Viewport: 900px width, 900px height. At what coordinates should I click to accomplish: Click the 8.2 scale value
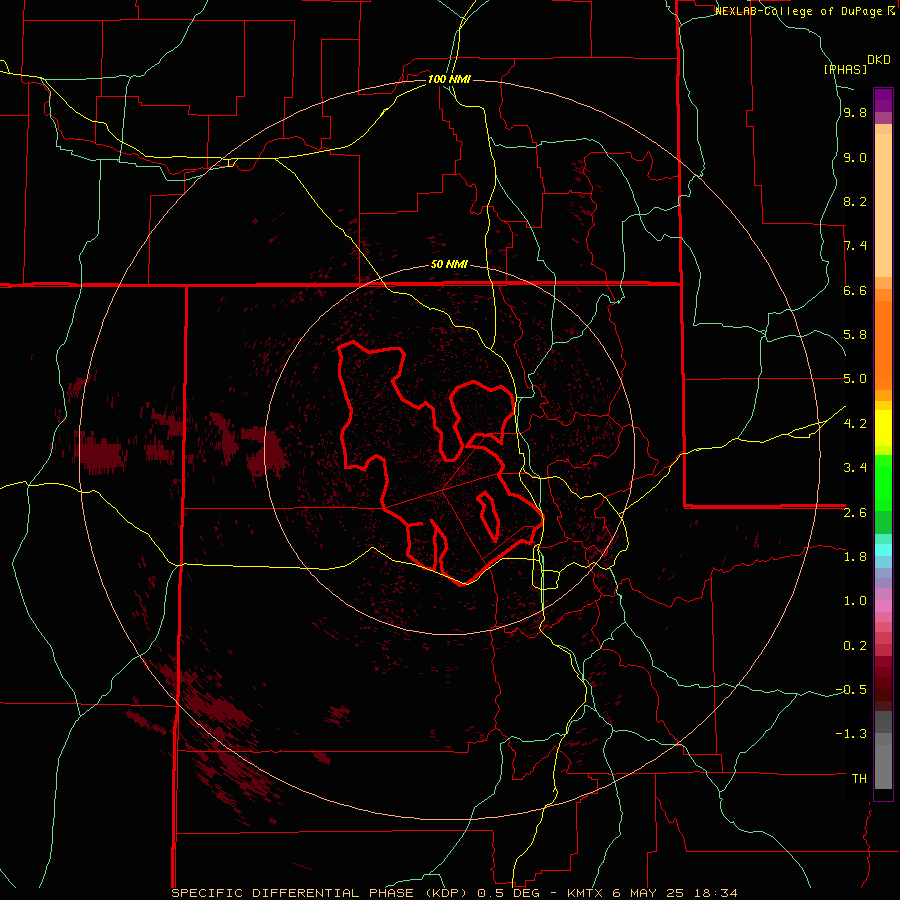coord(855,201)
